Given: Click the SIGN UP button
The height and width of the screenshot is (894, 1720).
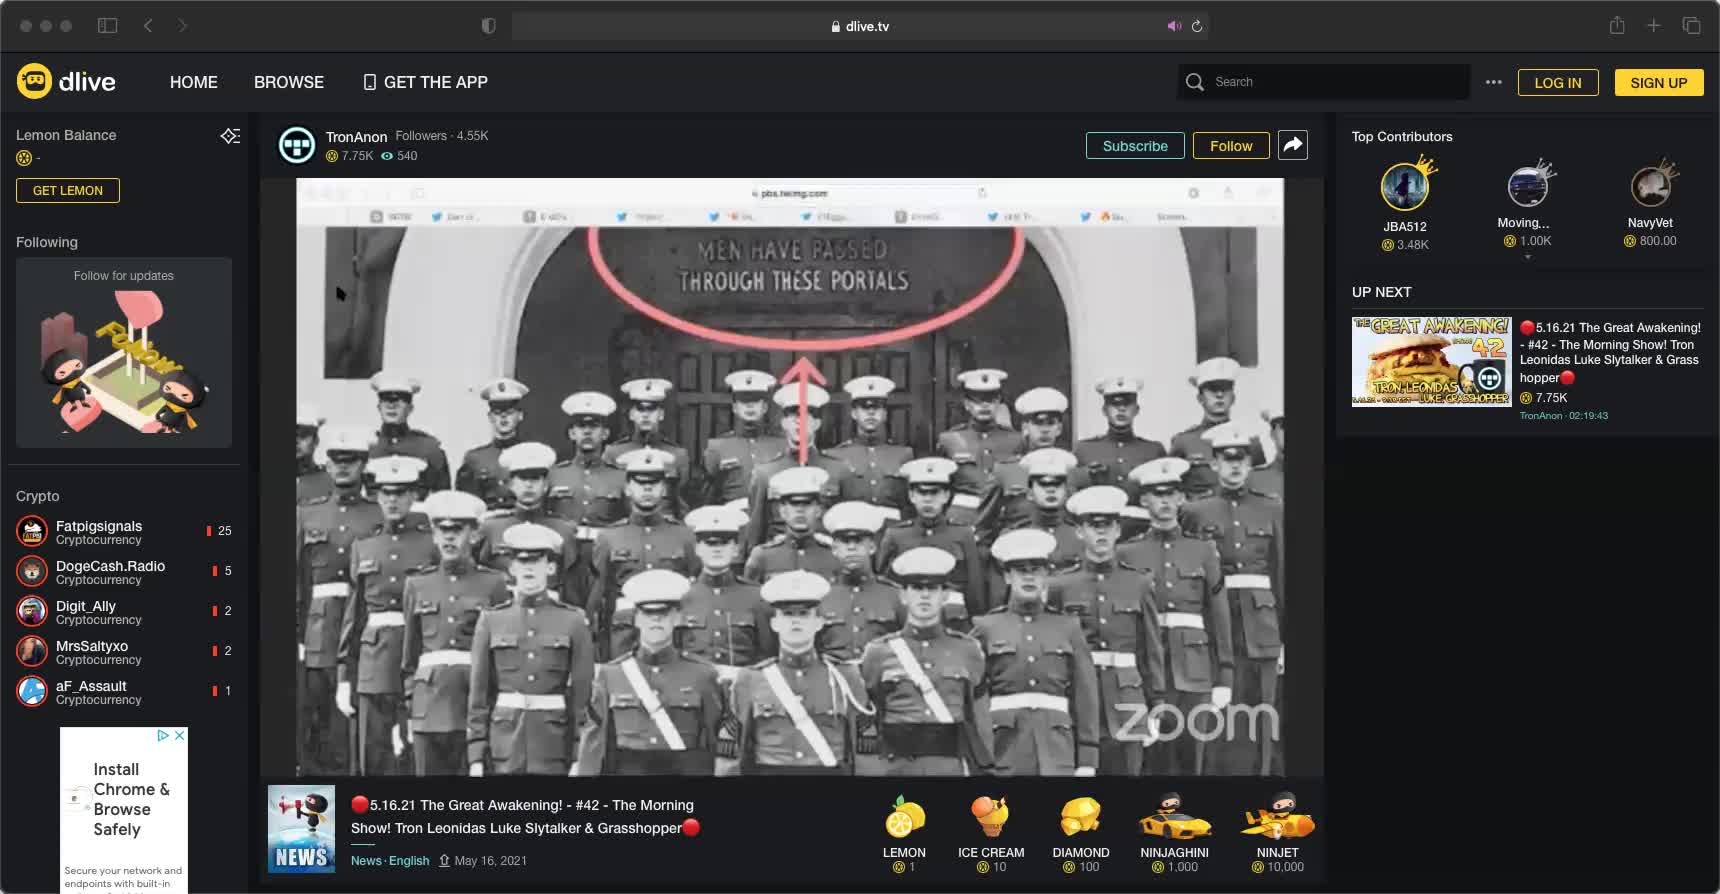Looking at the screenshot, I should coord(1658,83).
